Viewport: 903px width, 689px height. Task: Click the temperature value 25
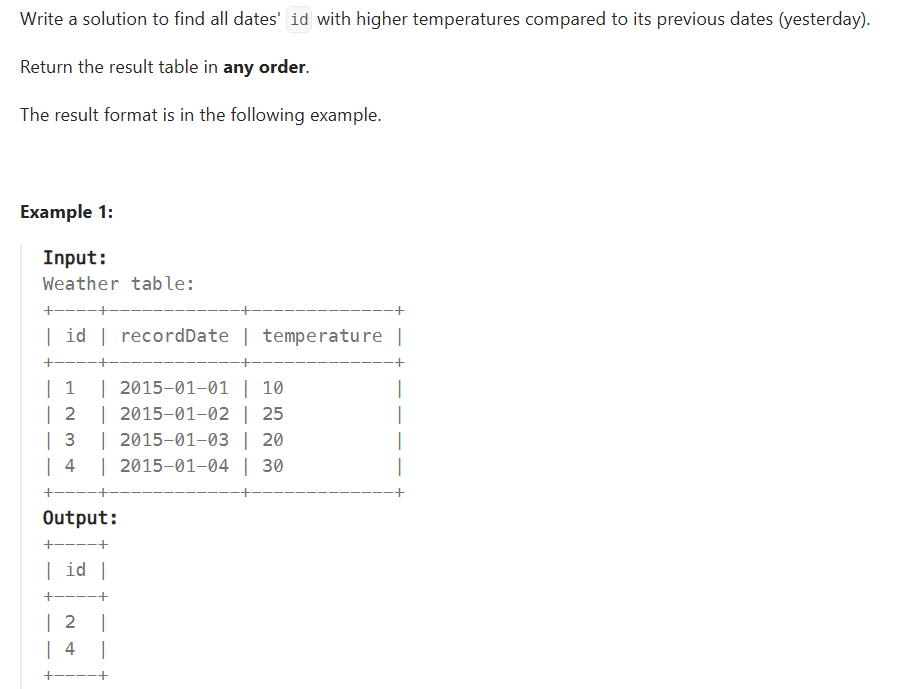[x=273, y=414]
